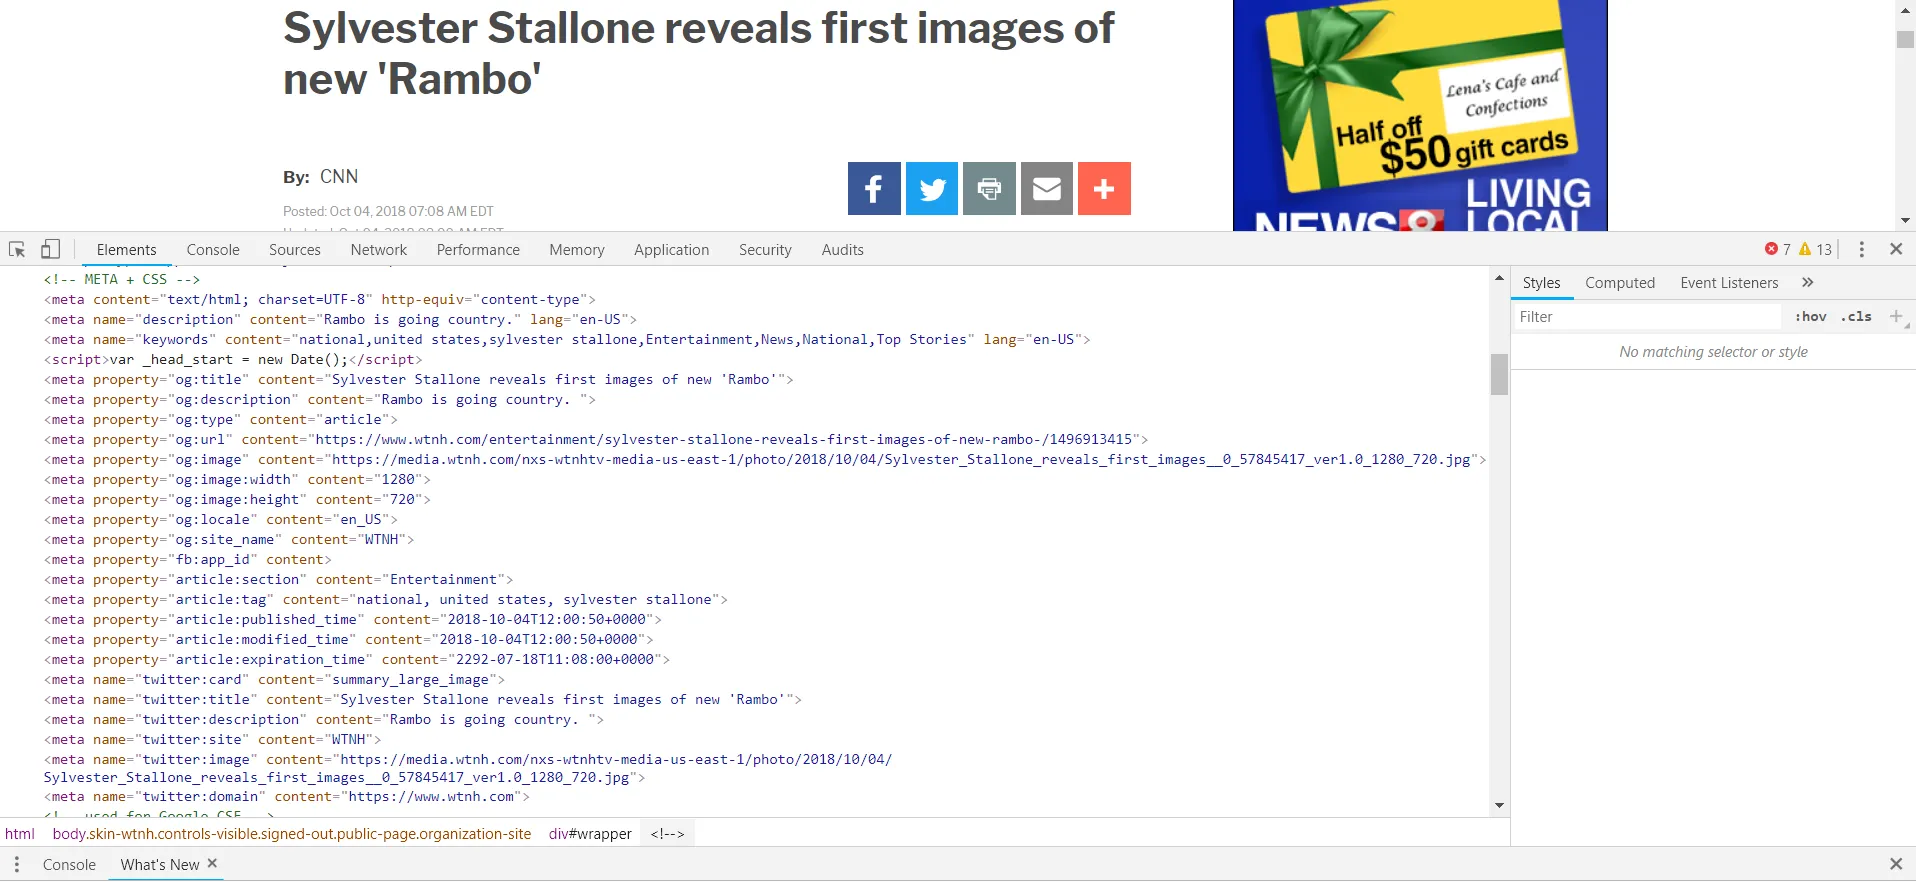Screen dimensions: 1916x884
Task: Click the red error count indicator
Action: [x=1777, y=249]
